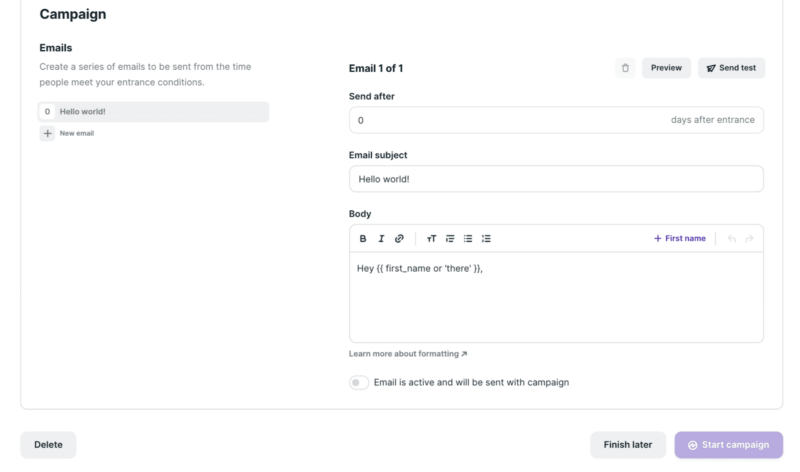The image size is (800, 472).
Task: Click the blockquote indent icon
Action: (450, 239)
